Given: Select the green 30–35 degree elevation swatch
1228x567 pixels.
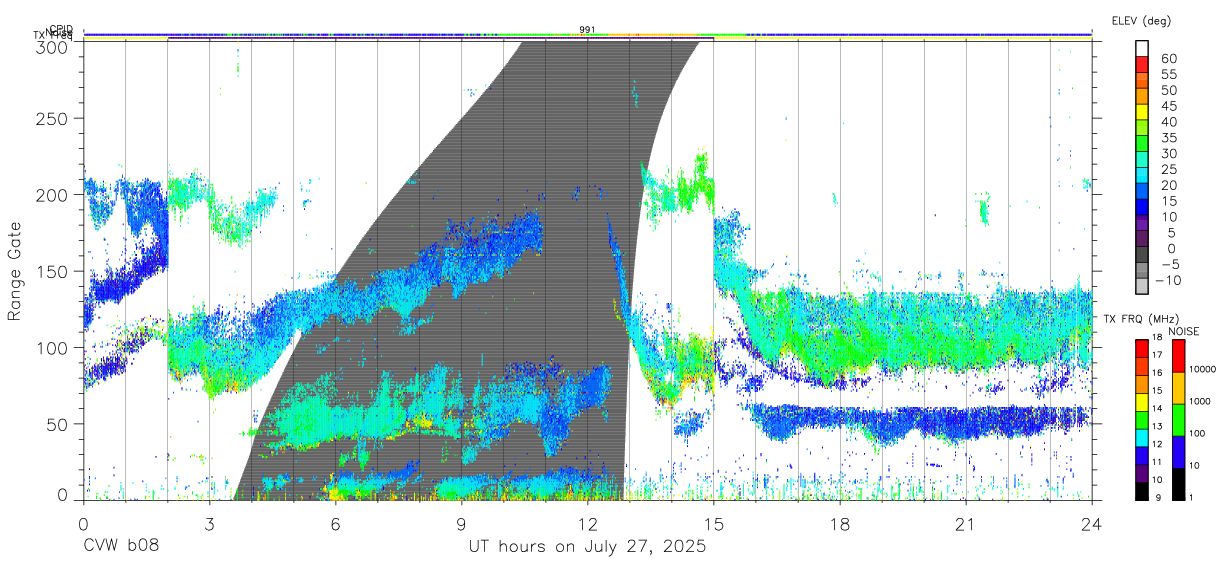Looking at the screenshot, I should [x=1142, y=144].
